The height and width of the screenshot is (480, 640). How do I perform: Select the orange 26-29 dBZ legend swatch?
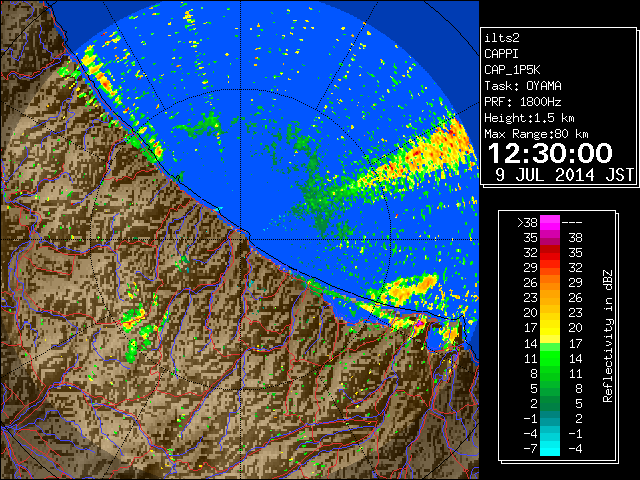[550, 283]
